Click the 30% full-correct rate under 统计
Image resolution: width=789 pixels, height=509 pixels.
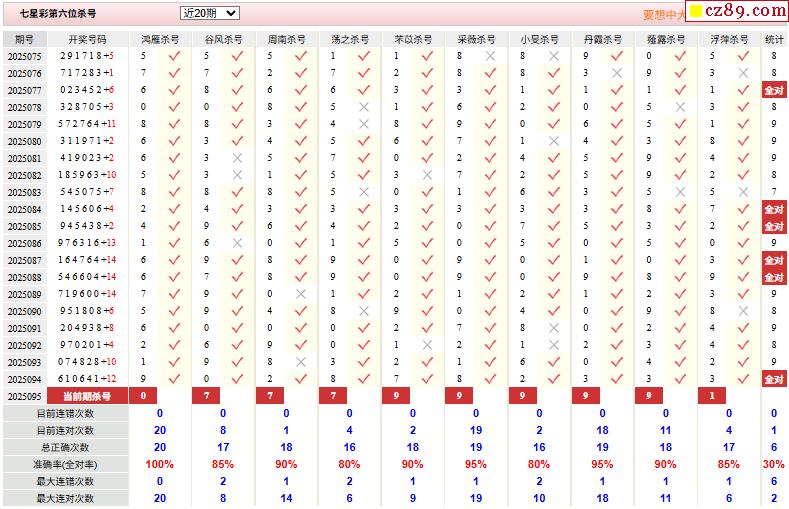(774, 464)
